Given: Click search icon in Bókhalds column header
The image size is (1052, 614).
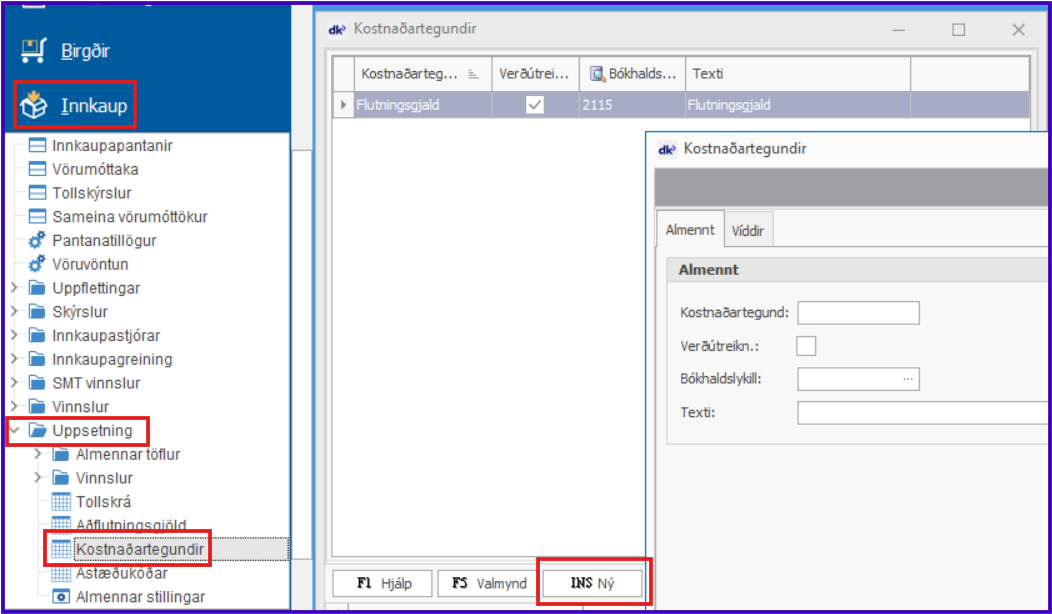Looking at the screenshot, I should point(597,74).
